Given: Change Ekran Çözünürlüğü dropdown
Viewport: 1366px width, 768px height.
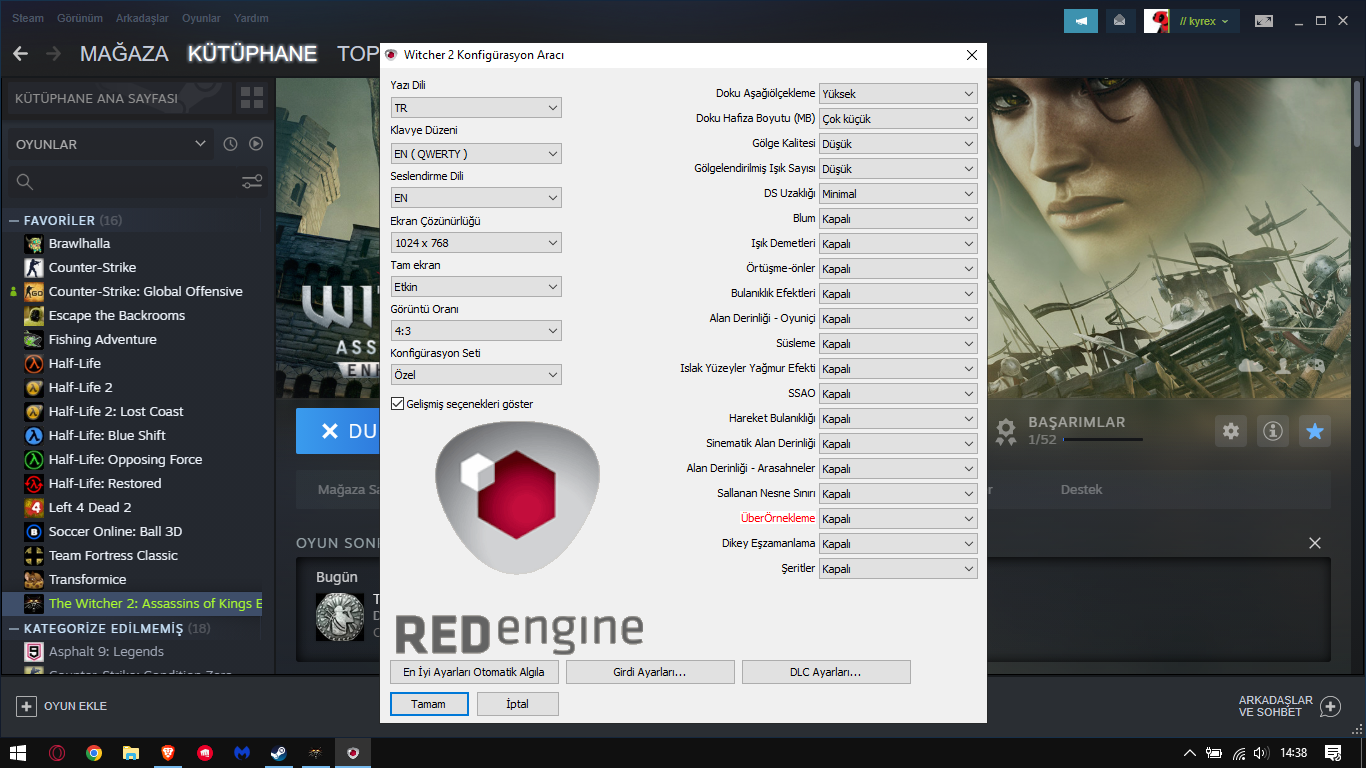Looking at the screenshot, I should coord(476,242).
